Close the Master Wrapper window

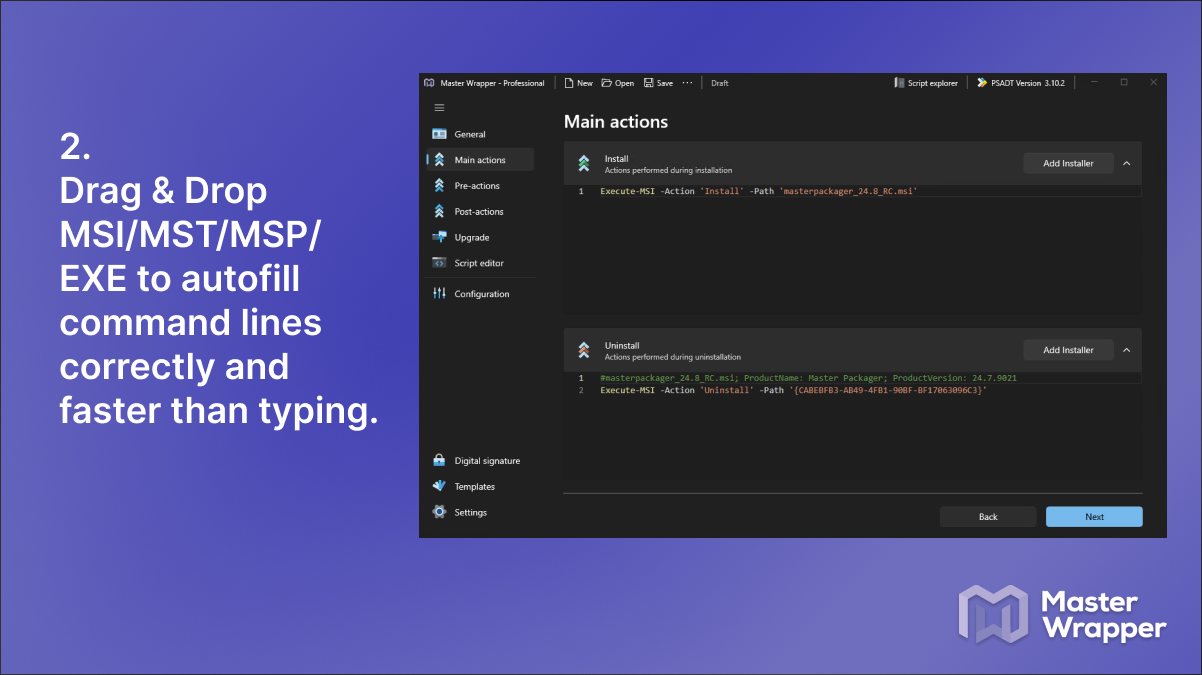[1153, 83]
